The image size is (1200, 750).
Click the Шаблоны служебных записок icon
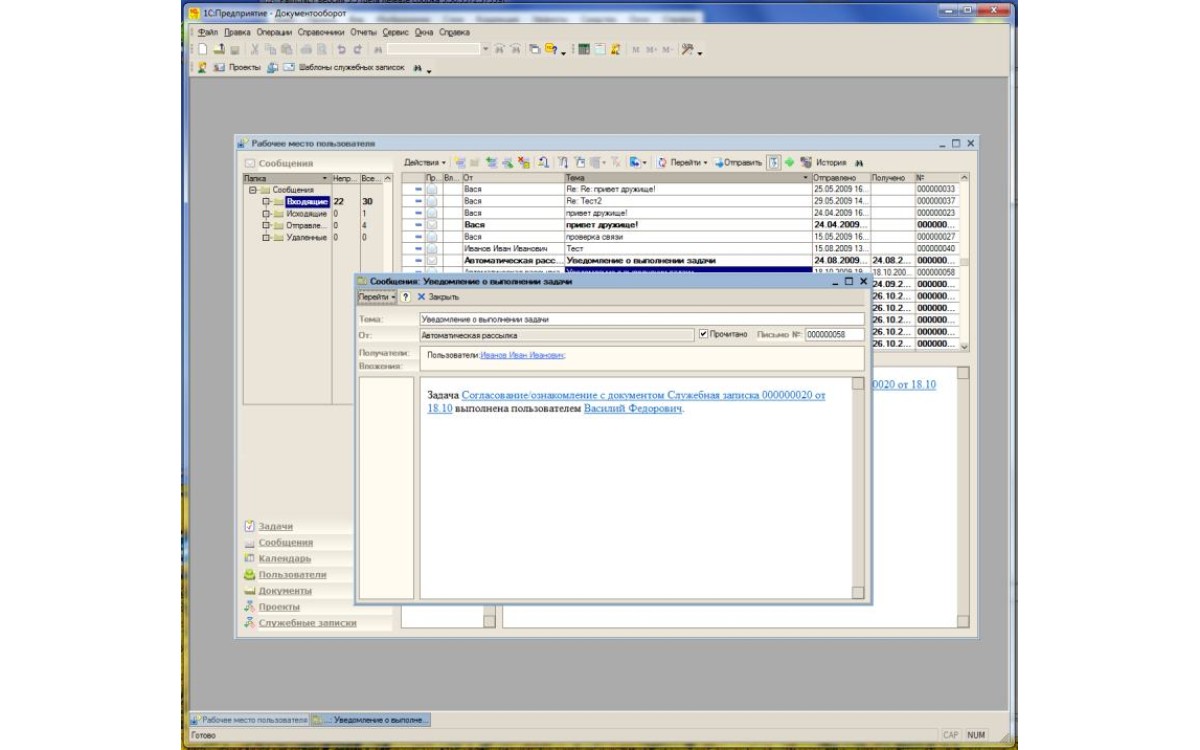[x=288, y=67]
